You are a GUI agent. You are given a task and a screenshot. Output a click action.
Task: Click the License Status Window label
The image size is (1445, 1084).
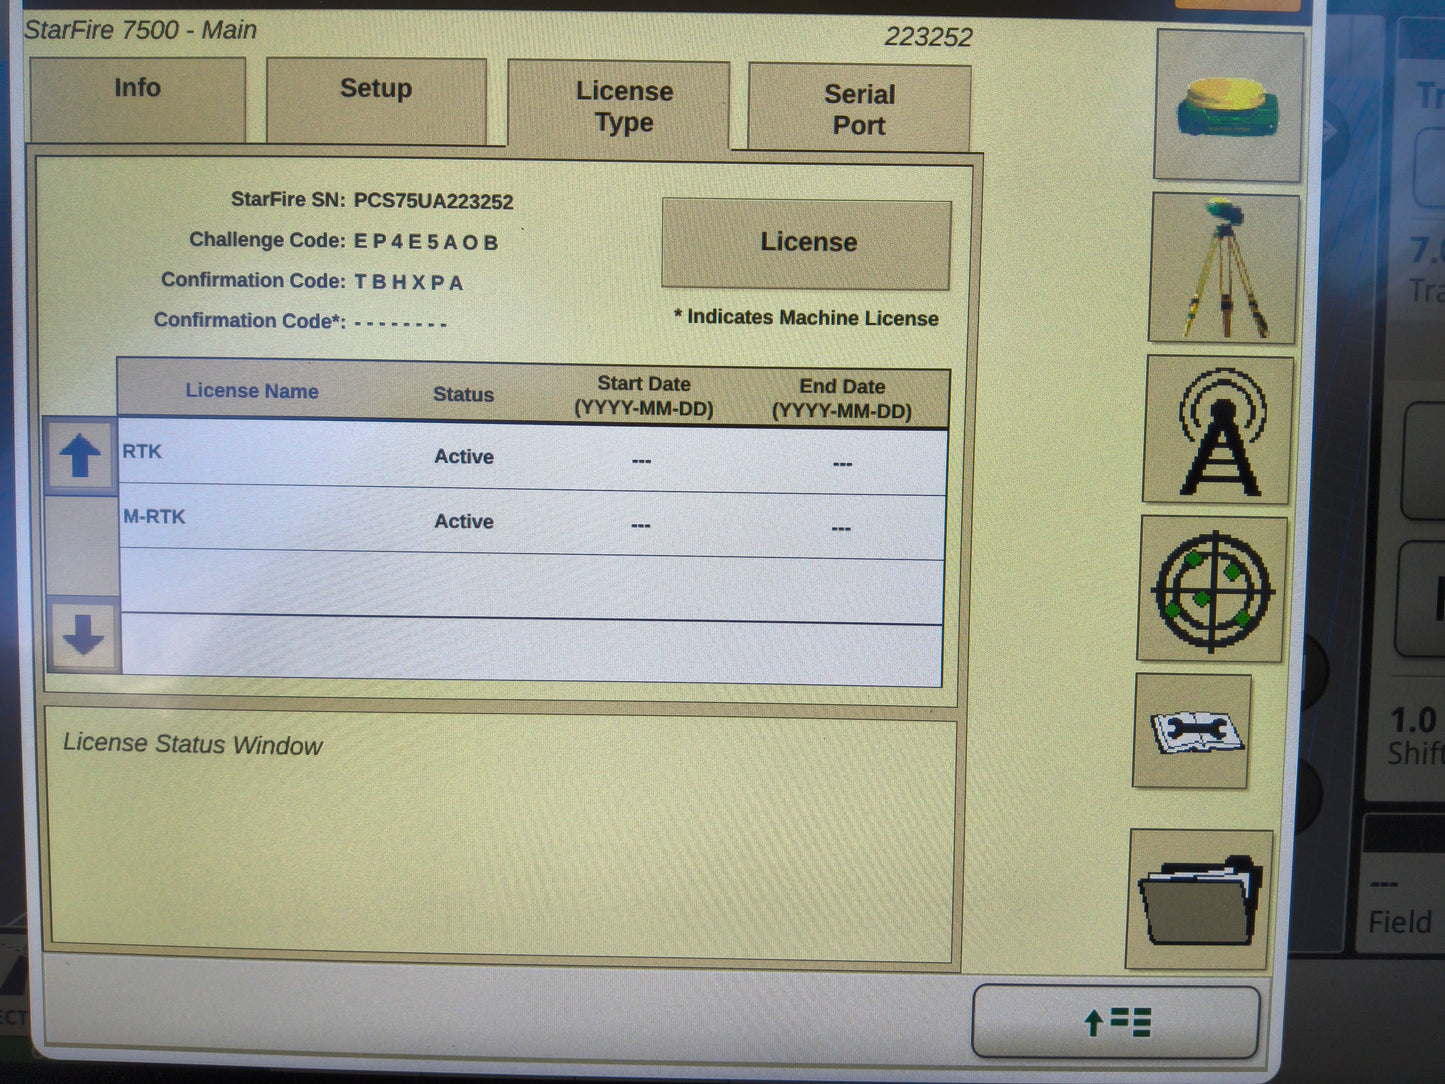tap(192, 744)
